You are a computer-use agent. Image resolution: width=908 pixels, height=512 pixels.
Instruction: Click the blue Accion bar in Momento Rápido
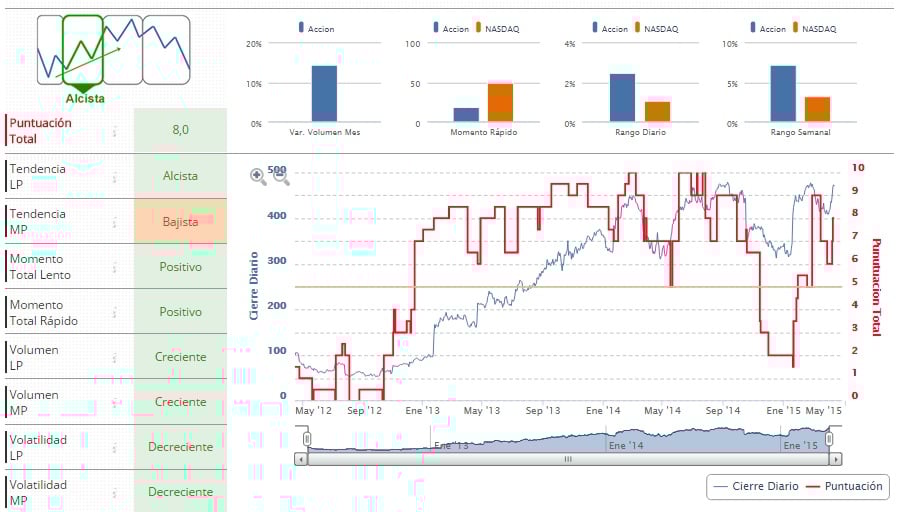point(466,115)
